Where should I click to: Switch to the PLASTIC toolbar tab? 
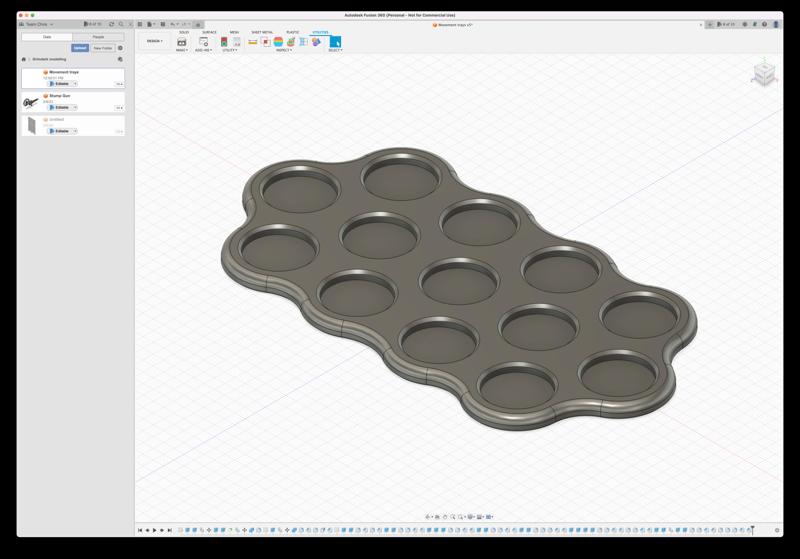[293, 32]
